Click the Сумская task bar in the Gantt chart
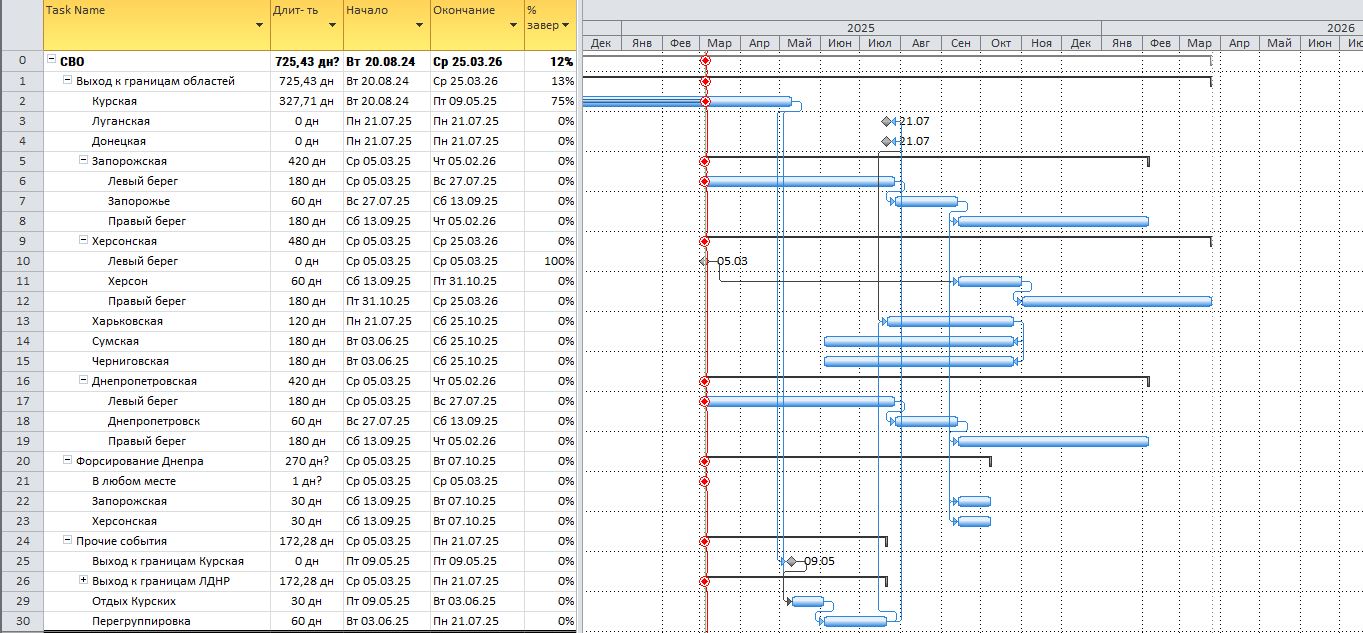 click(x=918, y=341)
